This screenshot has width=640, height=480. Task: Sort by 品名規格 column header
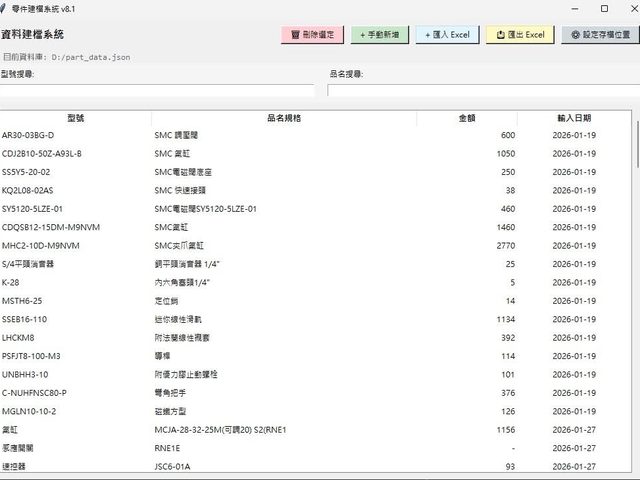pyautogui.click(x=284, y=118)
